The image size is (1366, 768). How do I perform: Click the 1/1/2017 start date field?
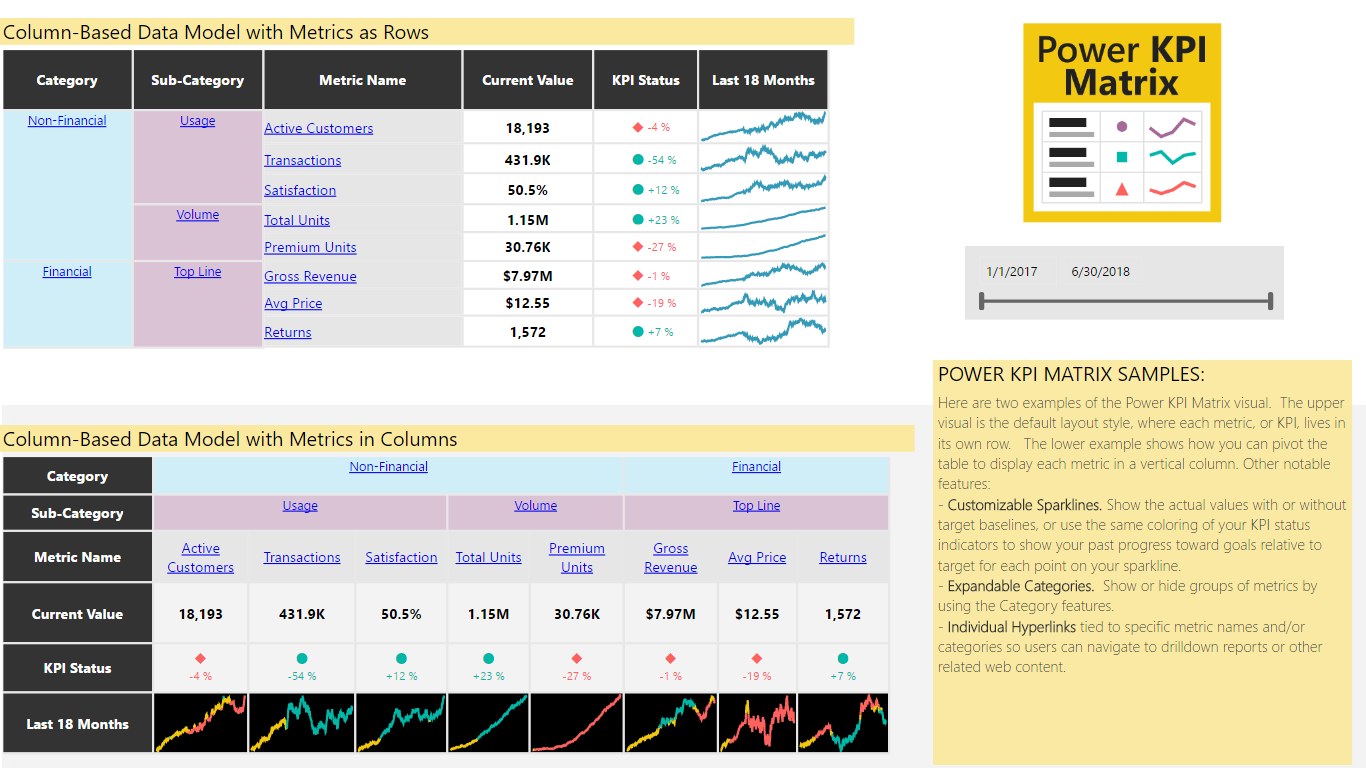1012,272
